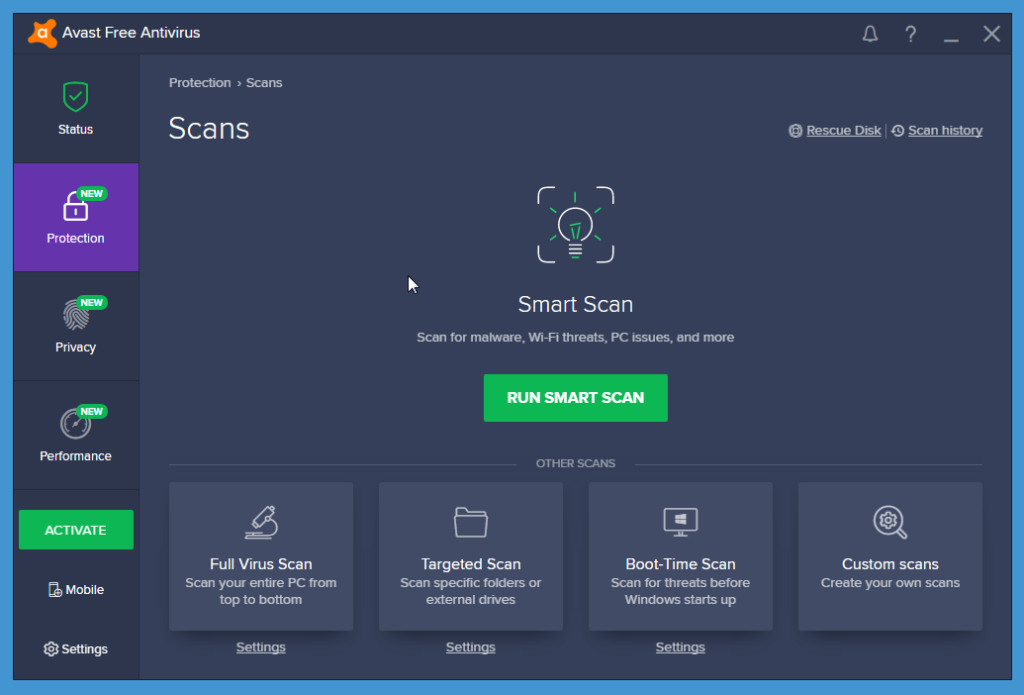
Task: Run the Smart Scan
Action: pyautogui.click(x=575, y=398)
